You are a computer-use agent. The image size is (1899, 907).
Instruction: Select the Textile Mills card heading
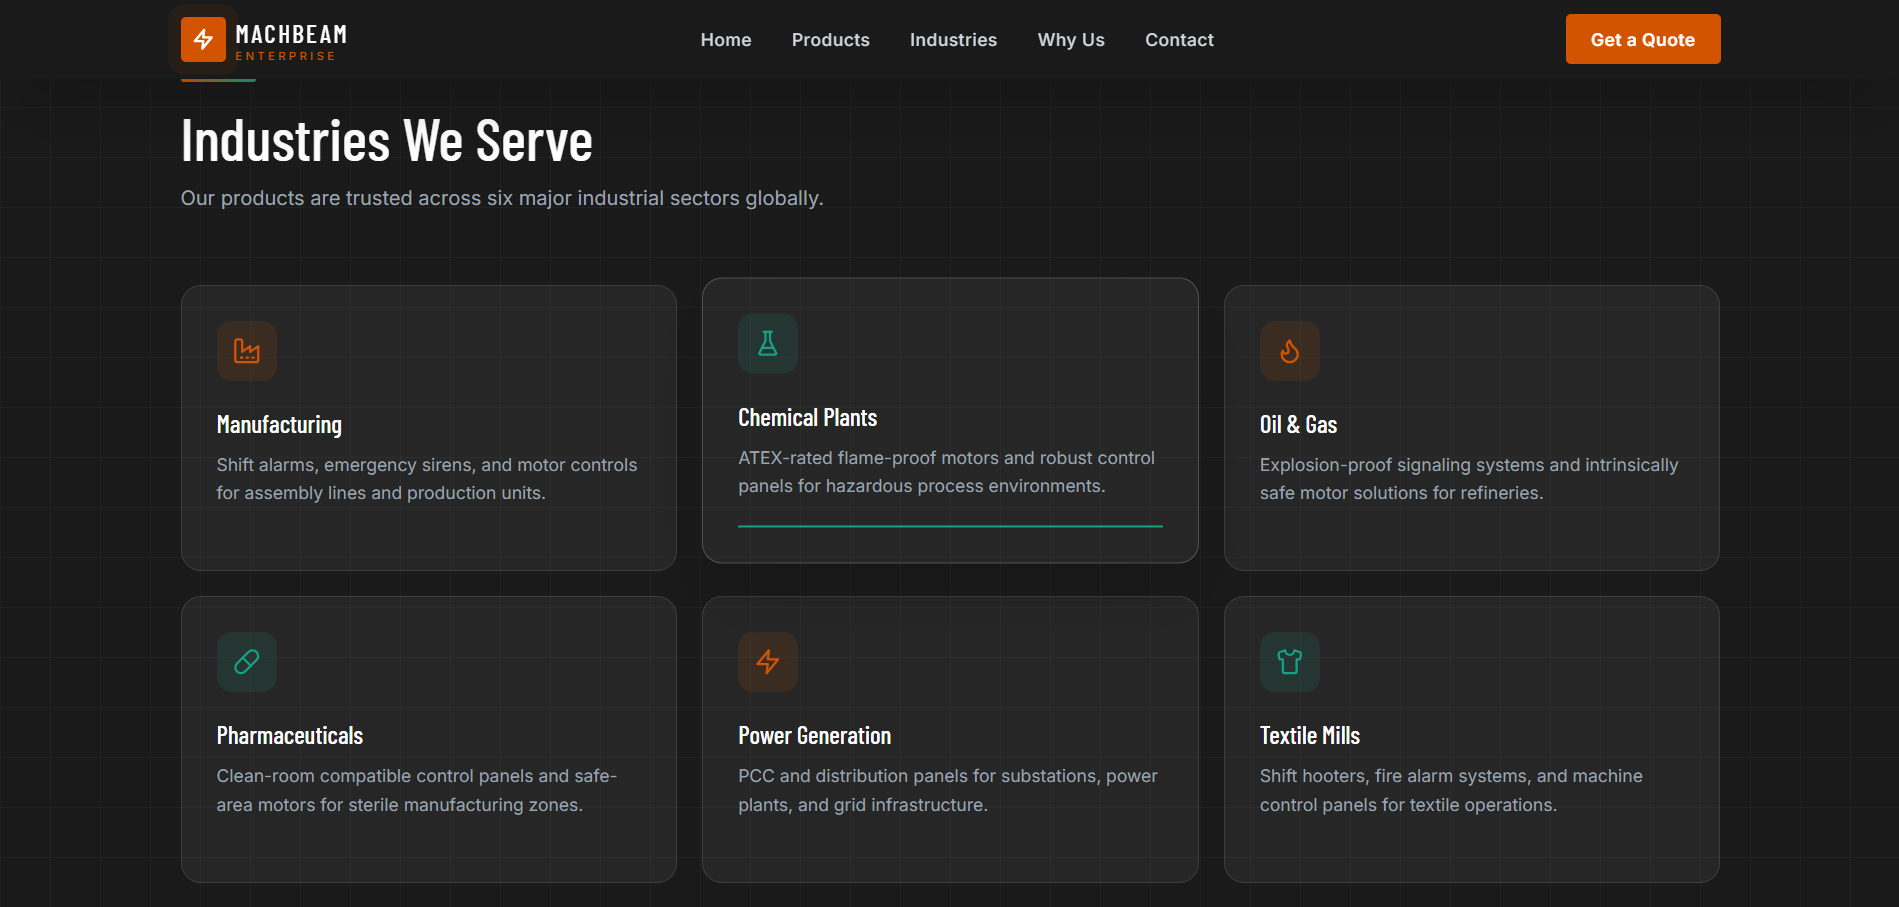[1310, 736]
